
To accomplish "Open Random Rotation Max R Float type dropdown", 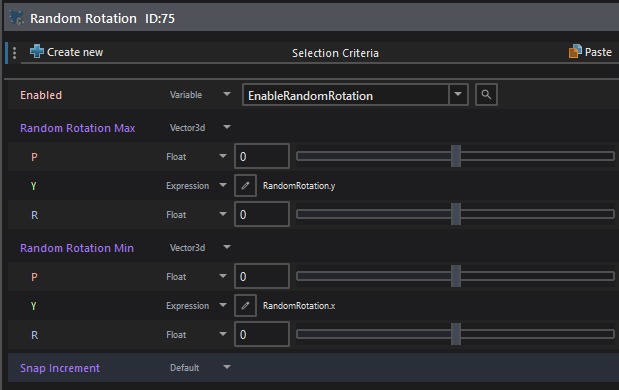I will [x=223, y=214].
